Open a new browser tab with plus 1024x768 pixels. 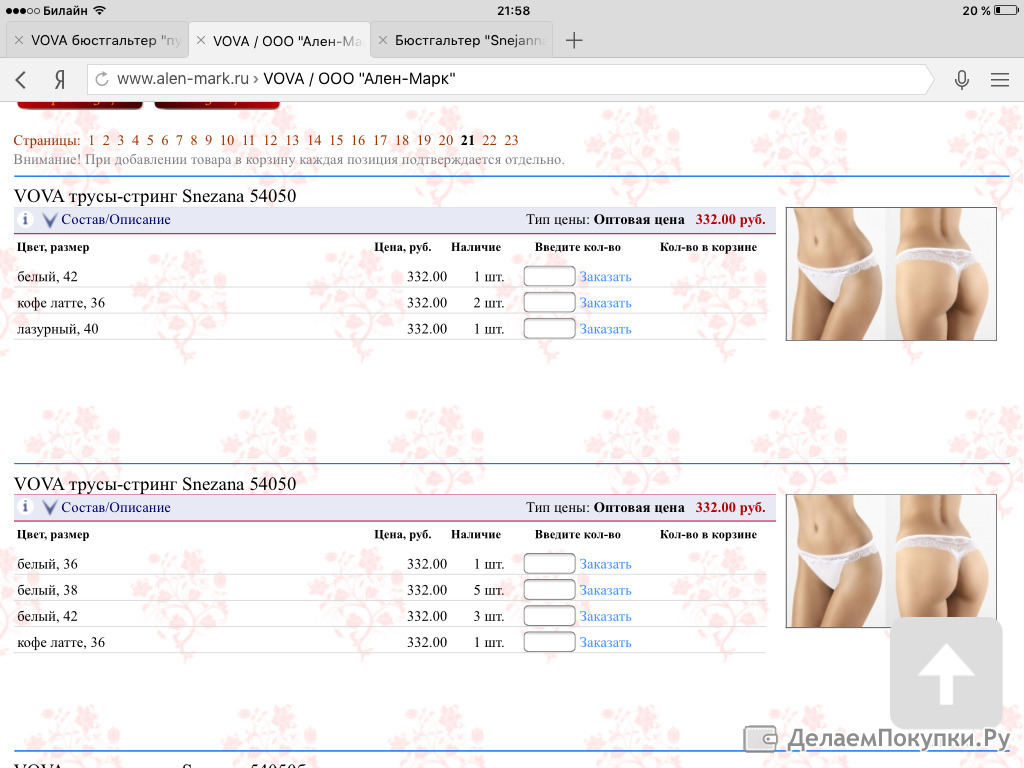[x=574, y=40]
